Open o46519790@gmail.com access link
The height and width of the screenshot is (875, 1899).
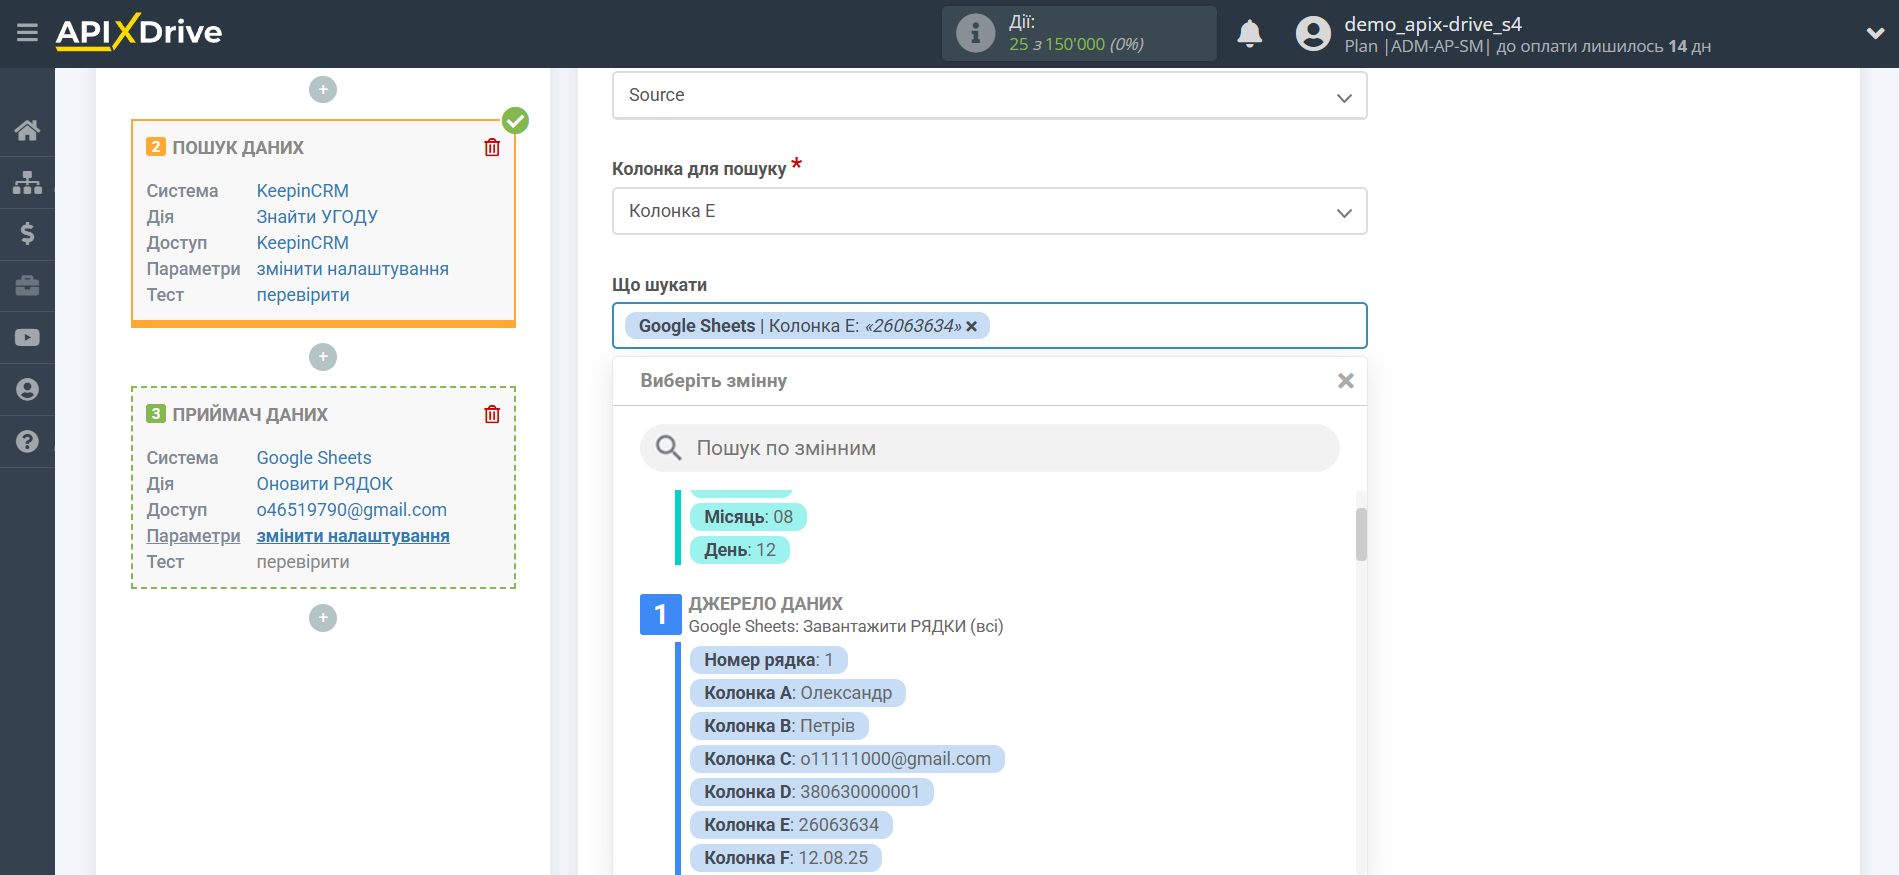[351, 510]
